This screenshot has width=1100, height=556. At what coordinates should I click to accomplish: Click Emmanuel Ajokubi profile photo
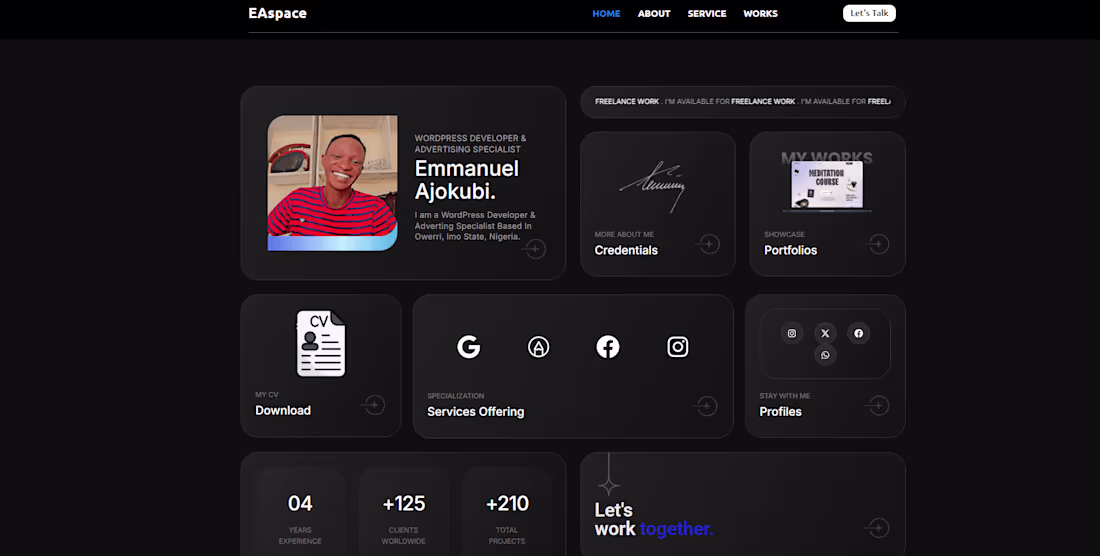point(333,183)
